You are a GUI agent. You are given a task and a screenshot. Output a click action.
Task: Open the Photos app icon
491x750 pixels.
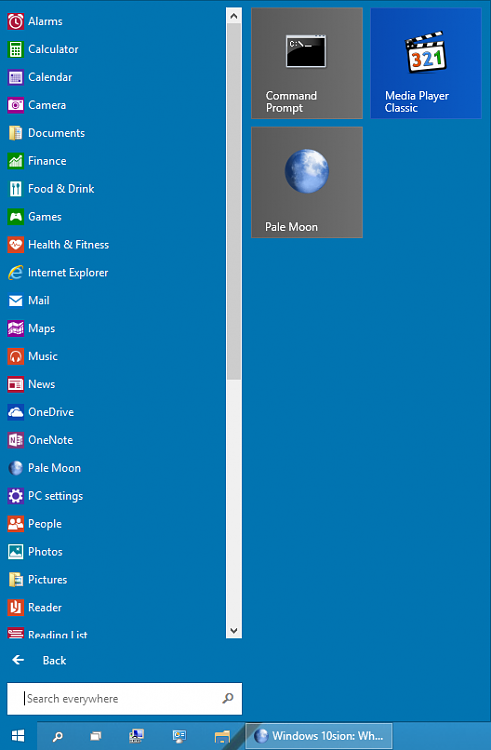[x=15, y=551]
